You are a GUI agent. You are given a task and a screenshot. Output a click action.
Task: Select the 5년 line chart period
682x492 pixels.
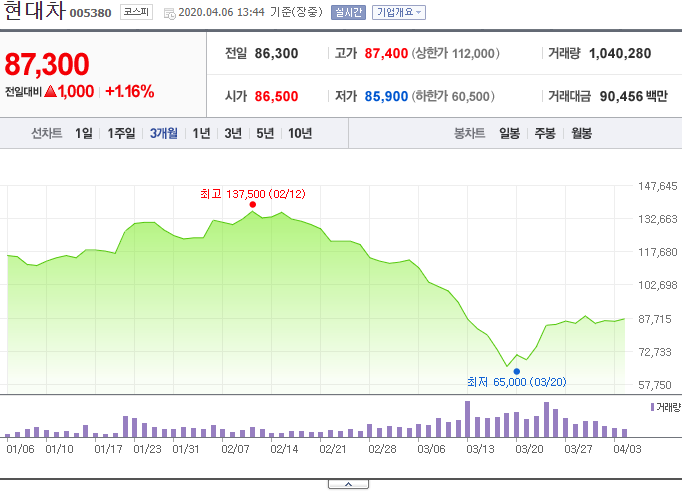[x=265, y=133]
